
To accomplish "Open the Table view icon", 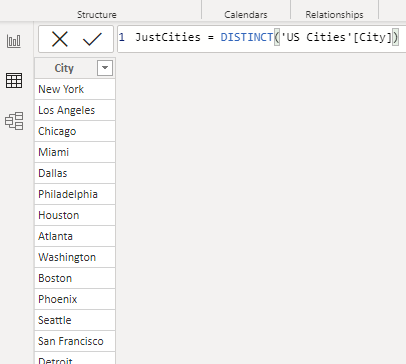I will click(x=14, y=81).
